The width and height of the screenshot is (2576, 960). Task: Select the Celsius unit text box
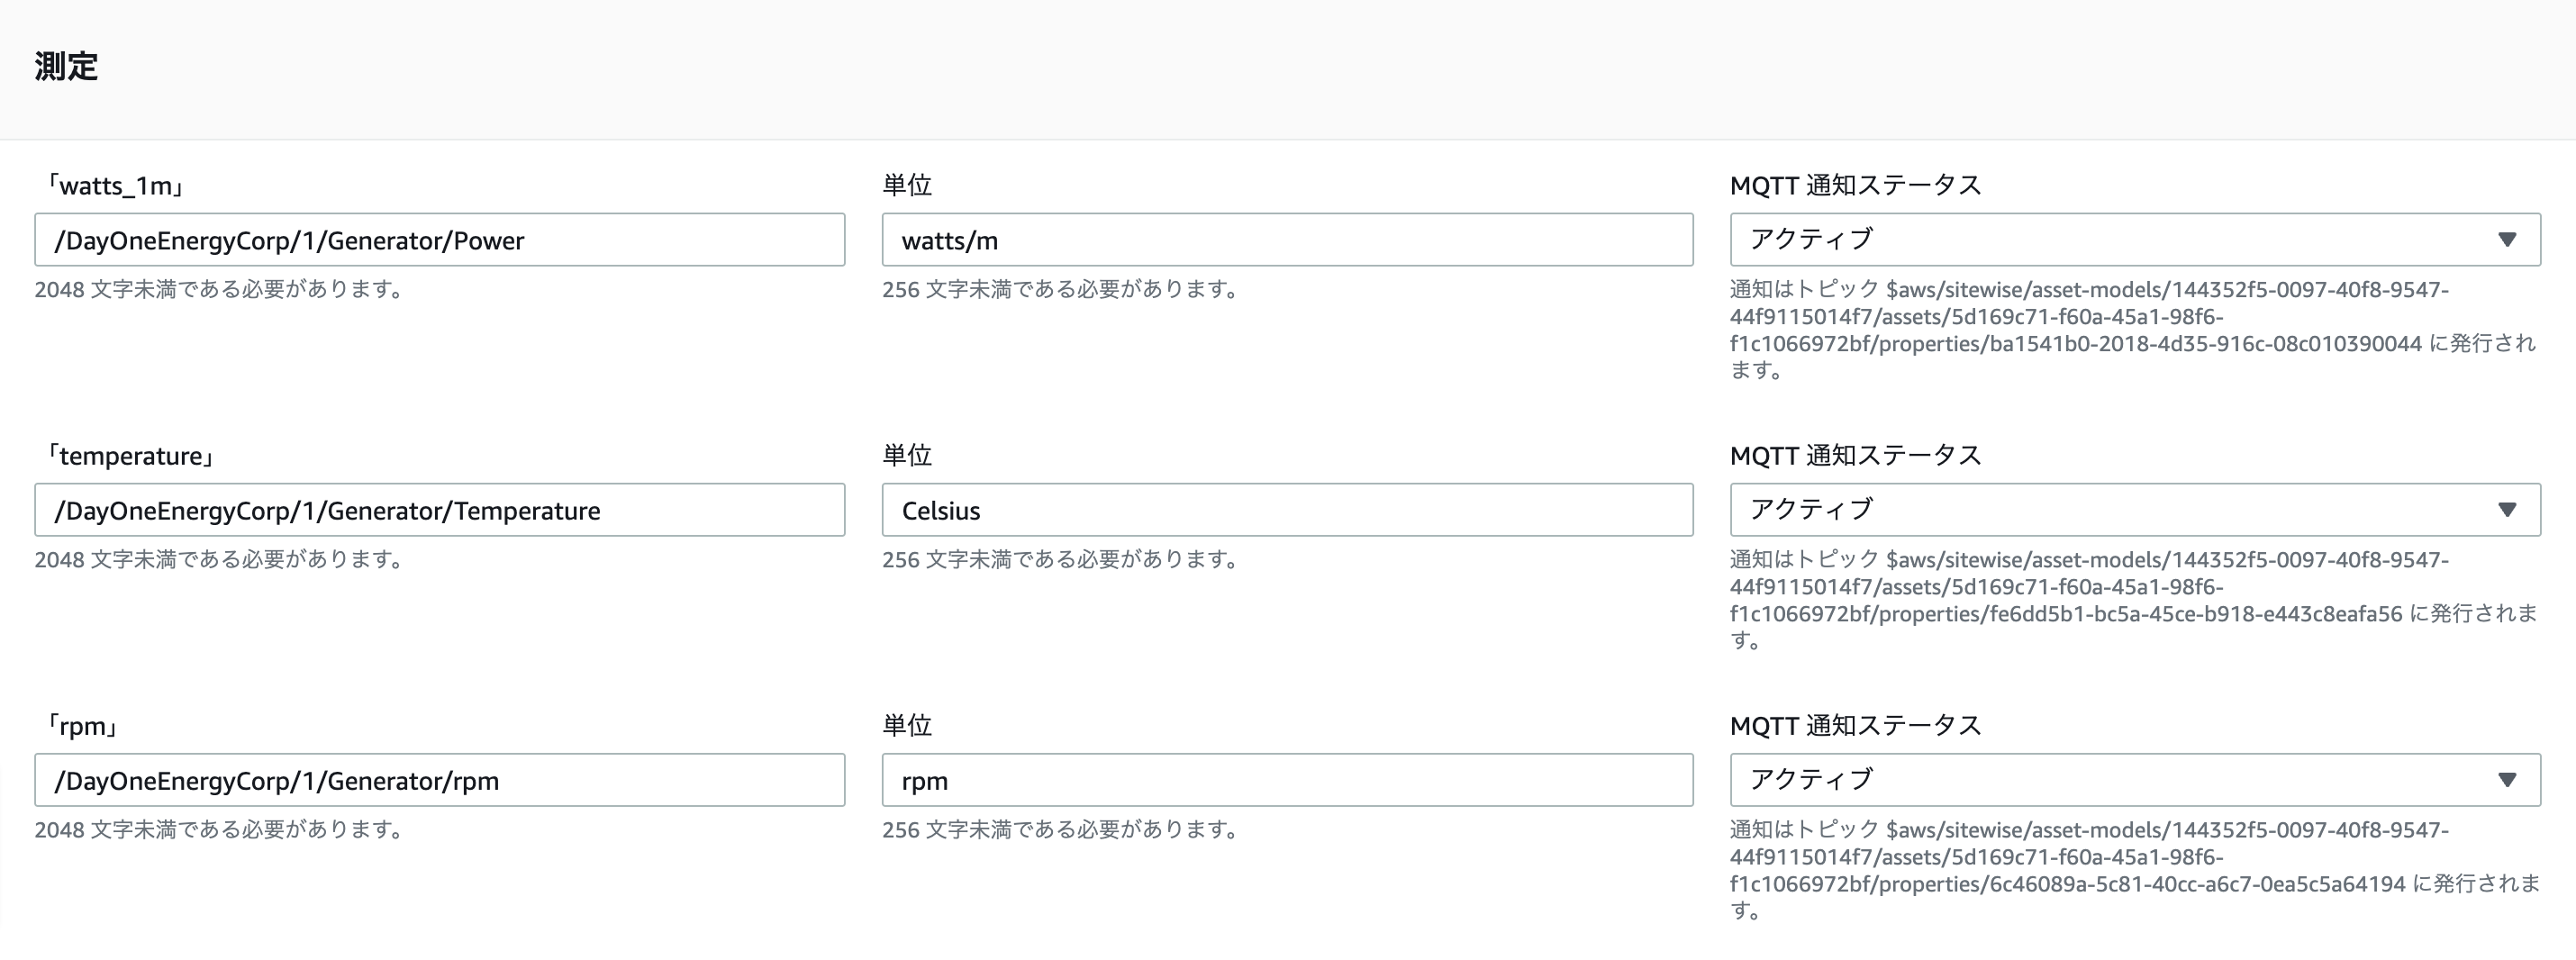[1286, 510]
